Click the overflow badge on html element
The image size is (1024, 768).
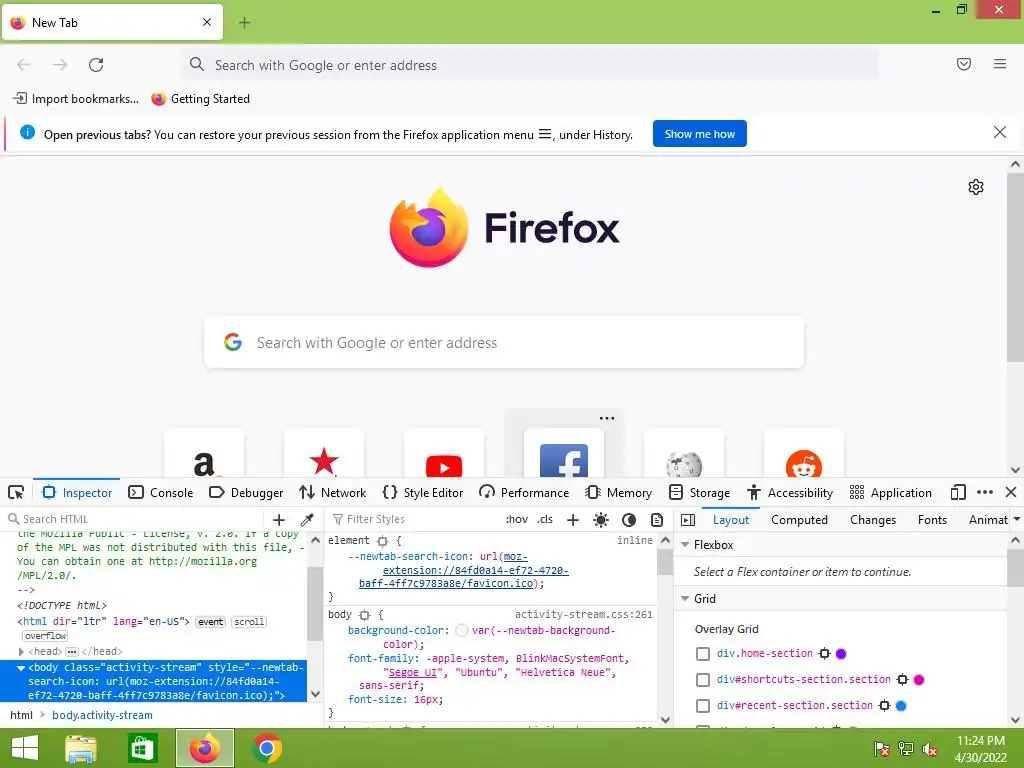click(x=45, y=636)
